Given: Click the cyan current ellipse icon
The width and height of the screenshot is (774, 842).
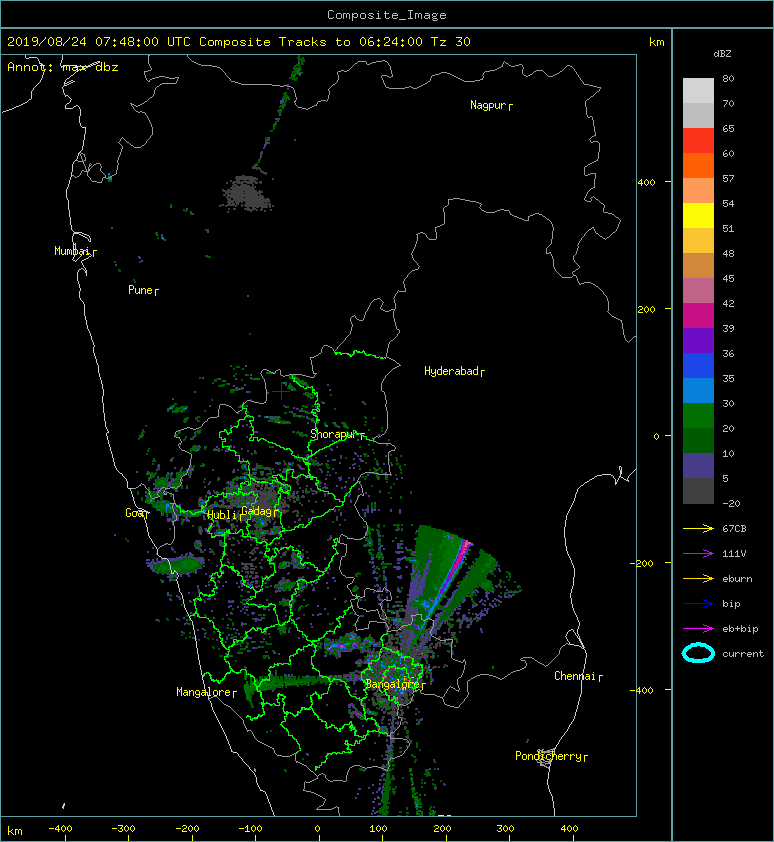Looking at the screenshot, I should (698, 653).
